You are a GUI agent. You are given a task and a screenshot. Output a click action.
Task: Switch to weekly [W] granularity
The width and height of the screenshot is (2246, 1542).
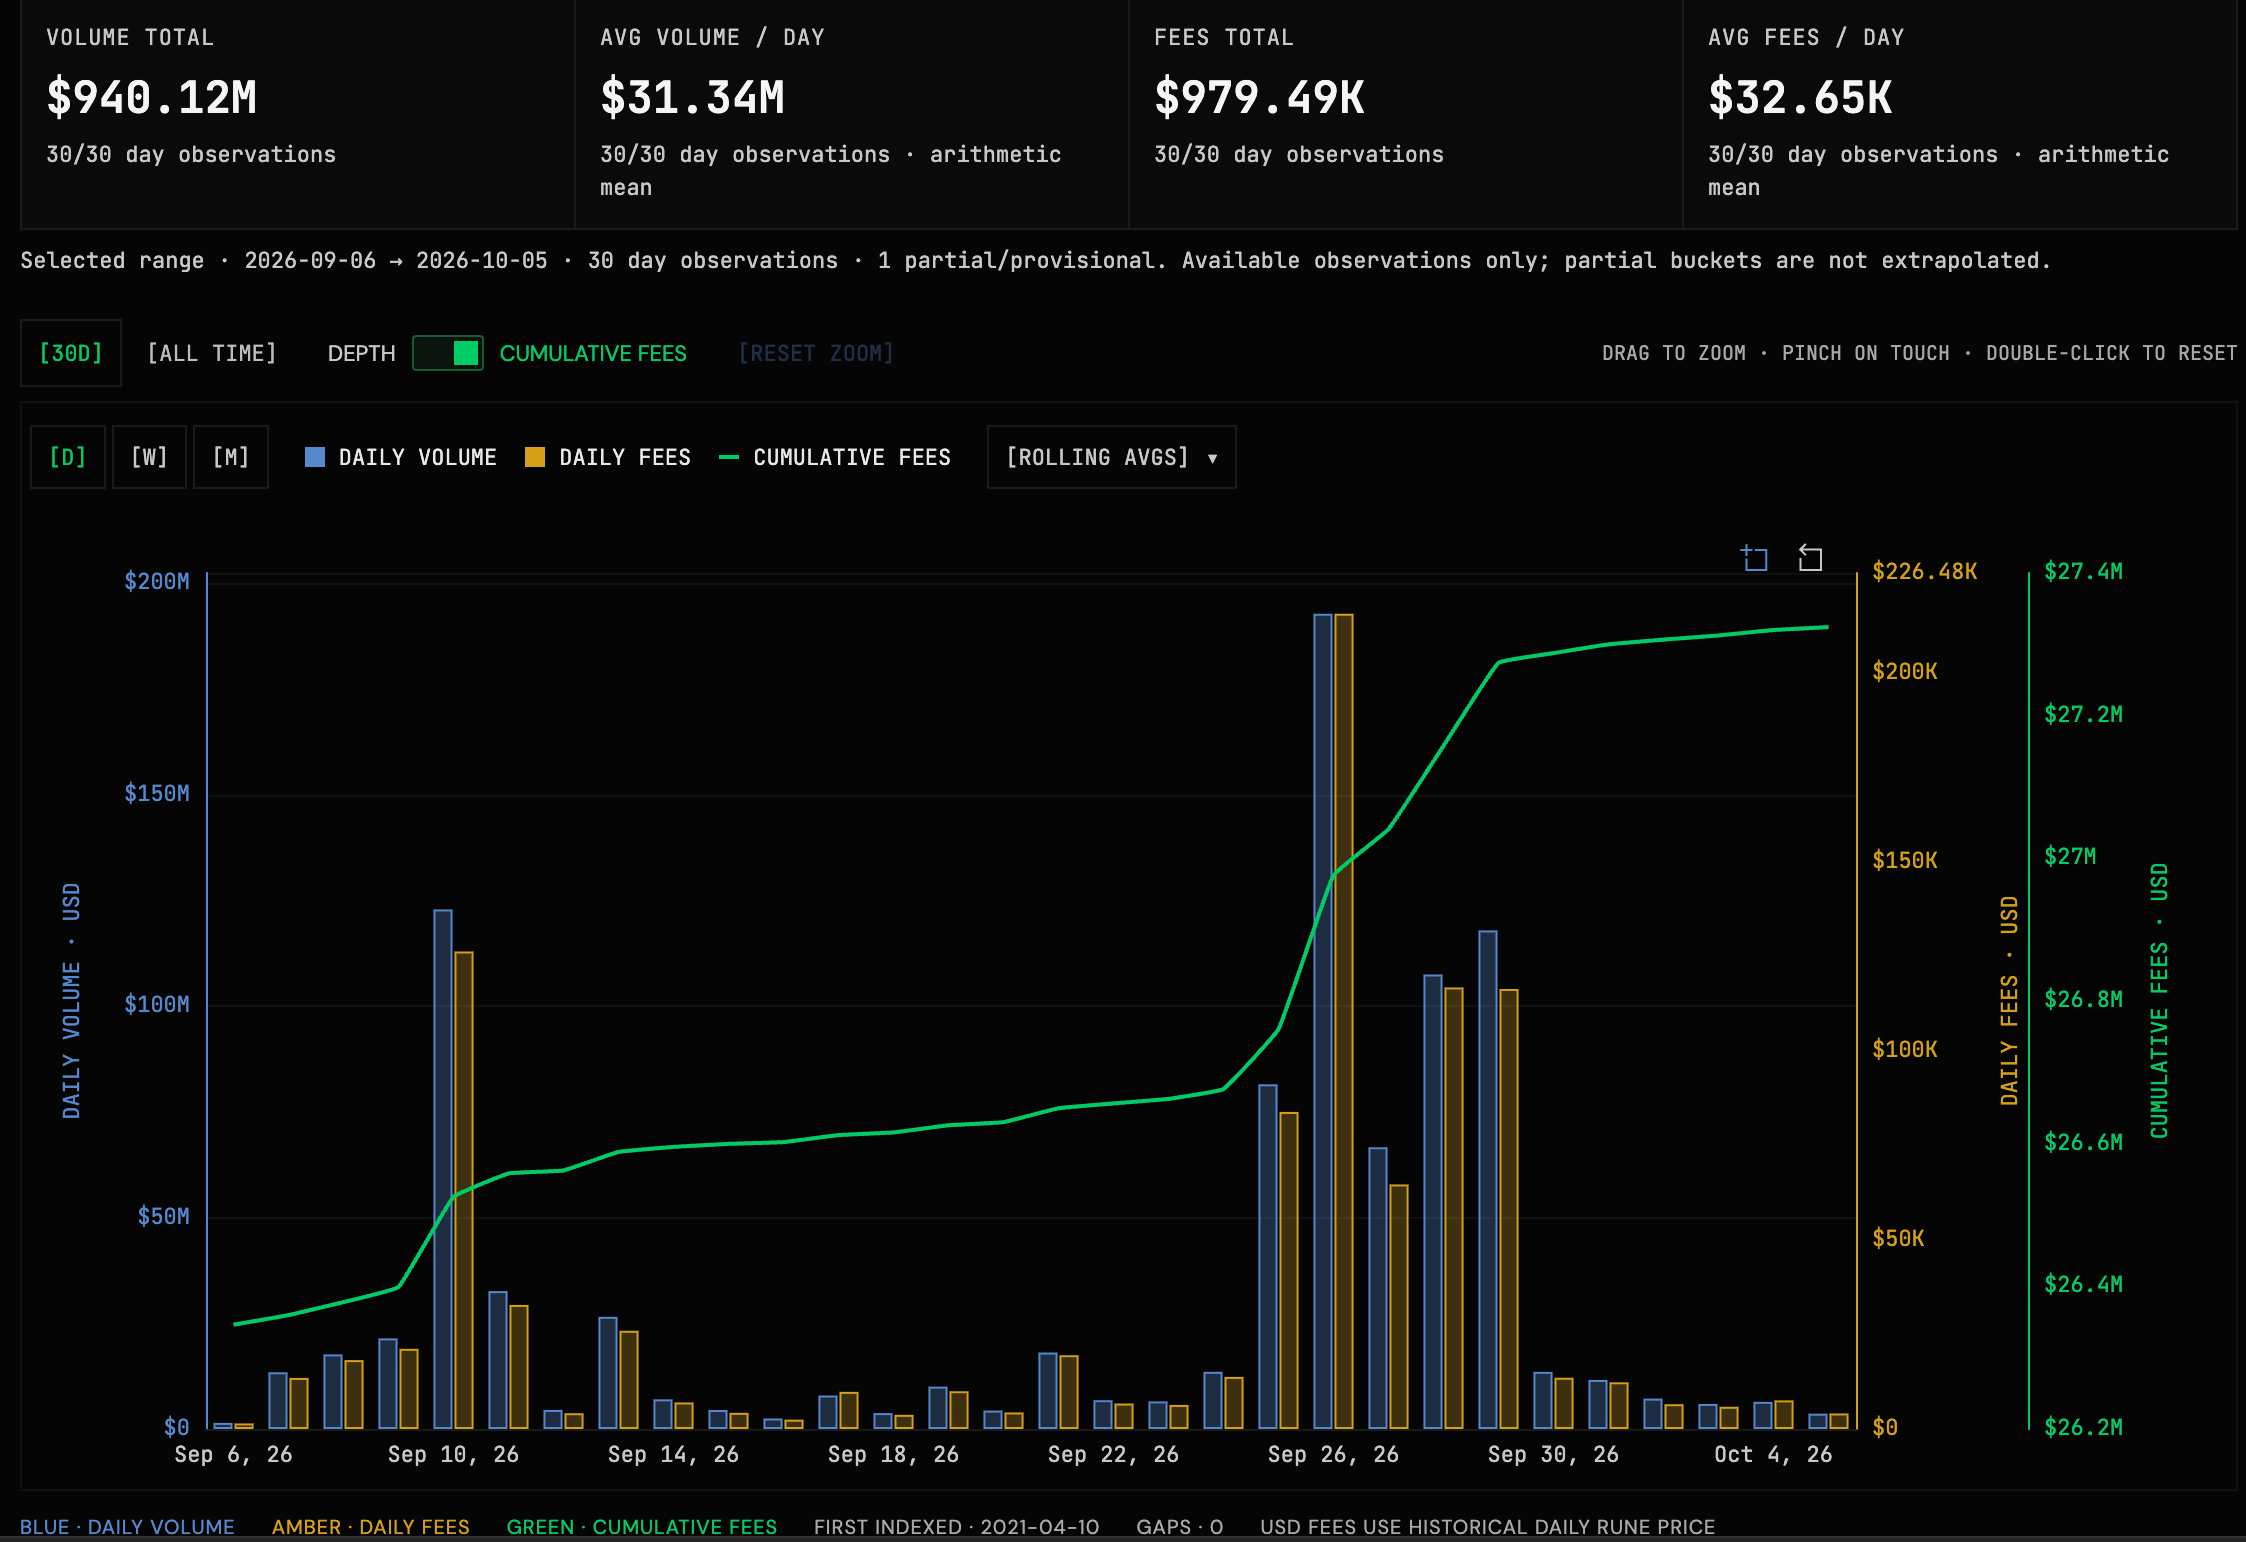[x=149, y=457]
